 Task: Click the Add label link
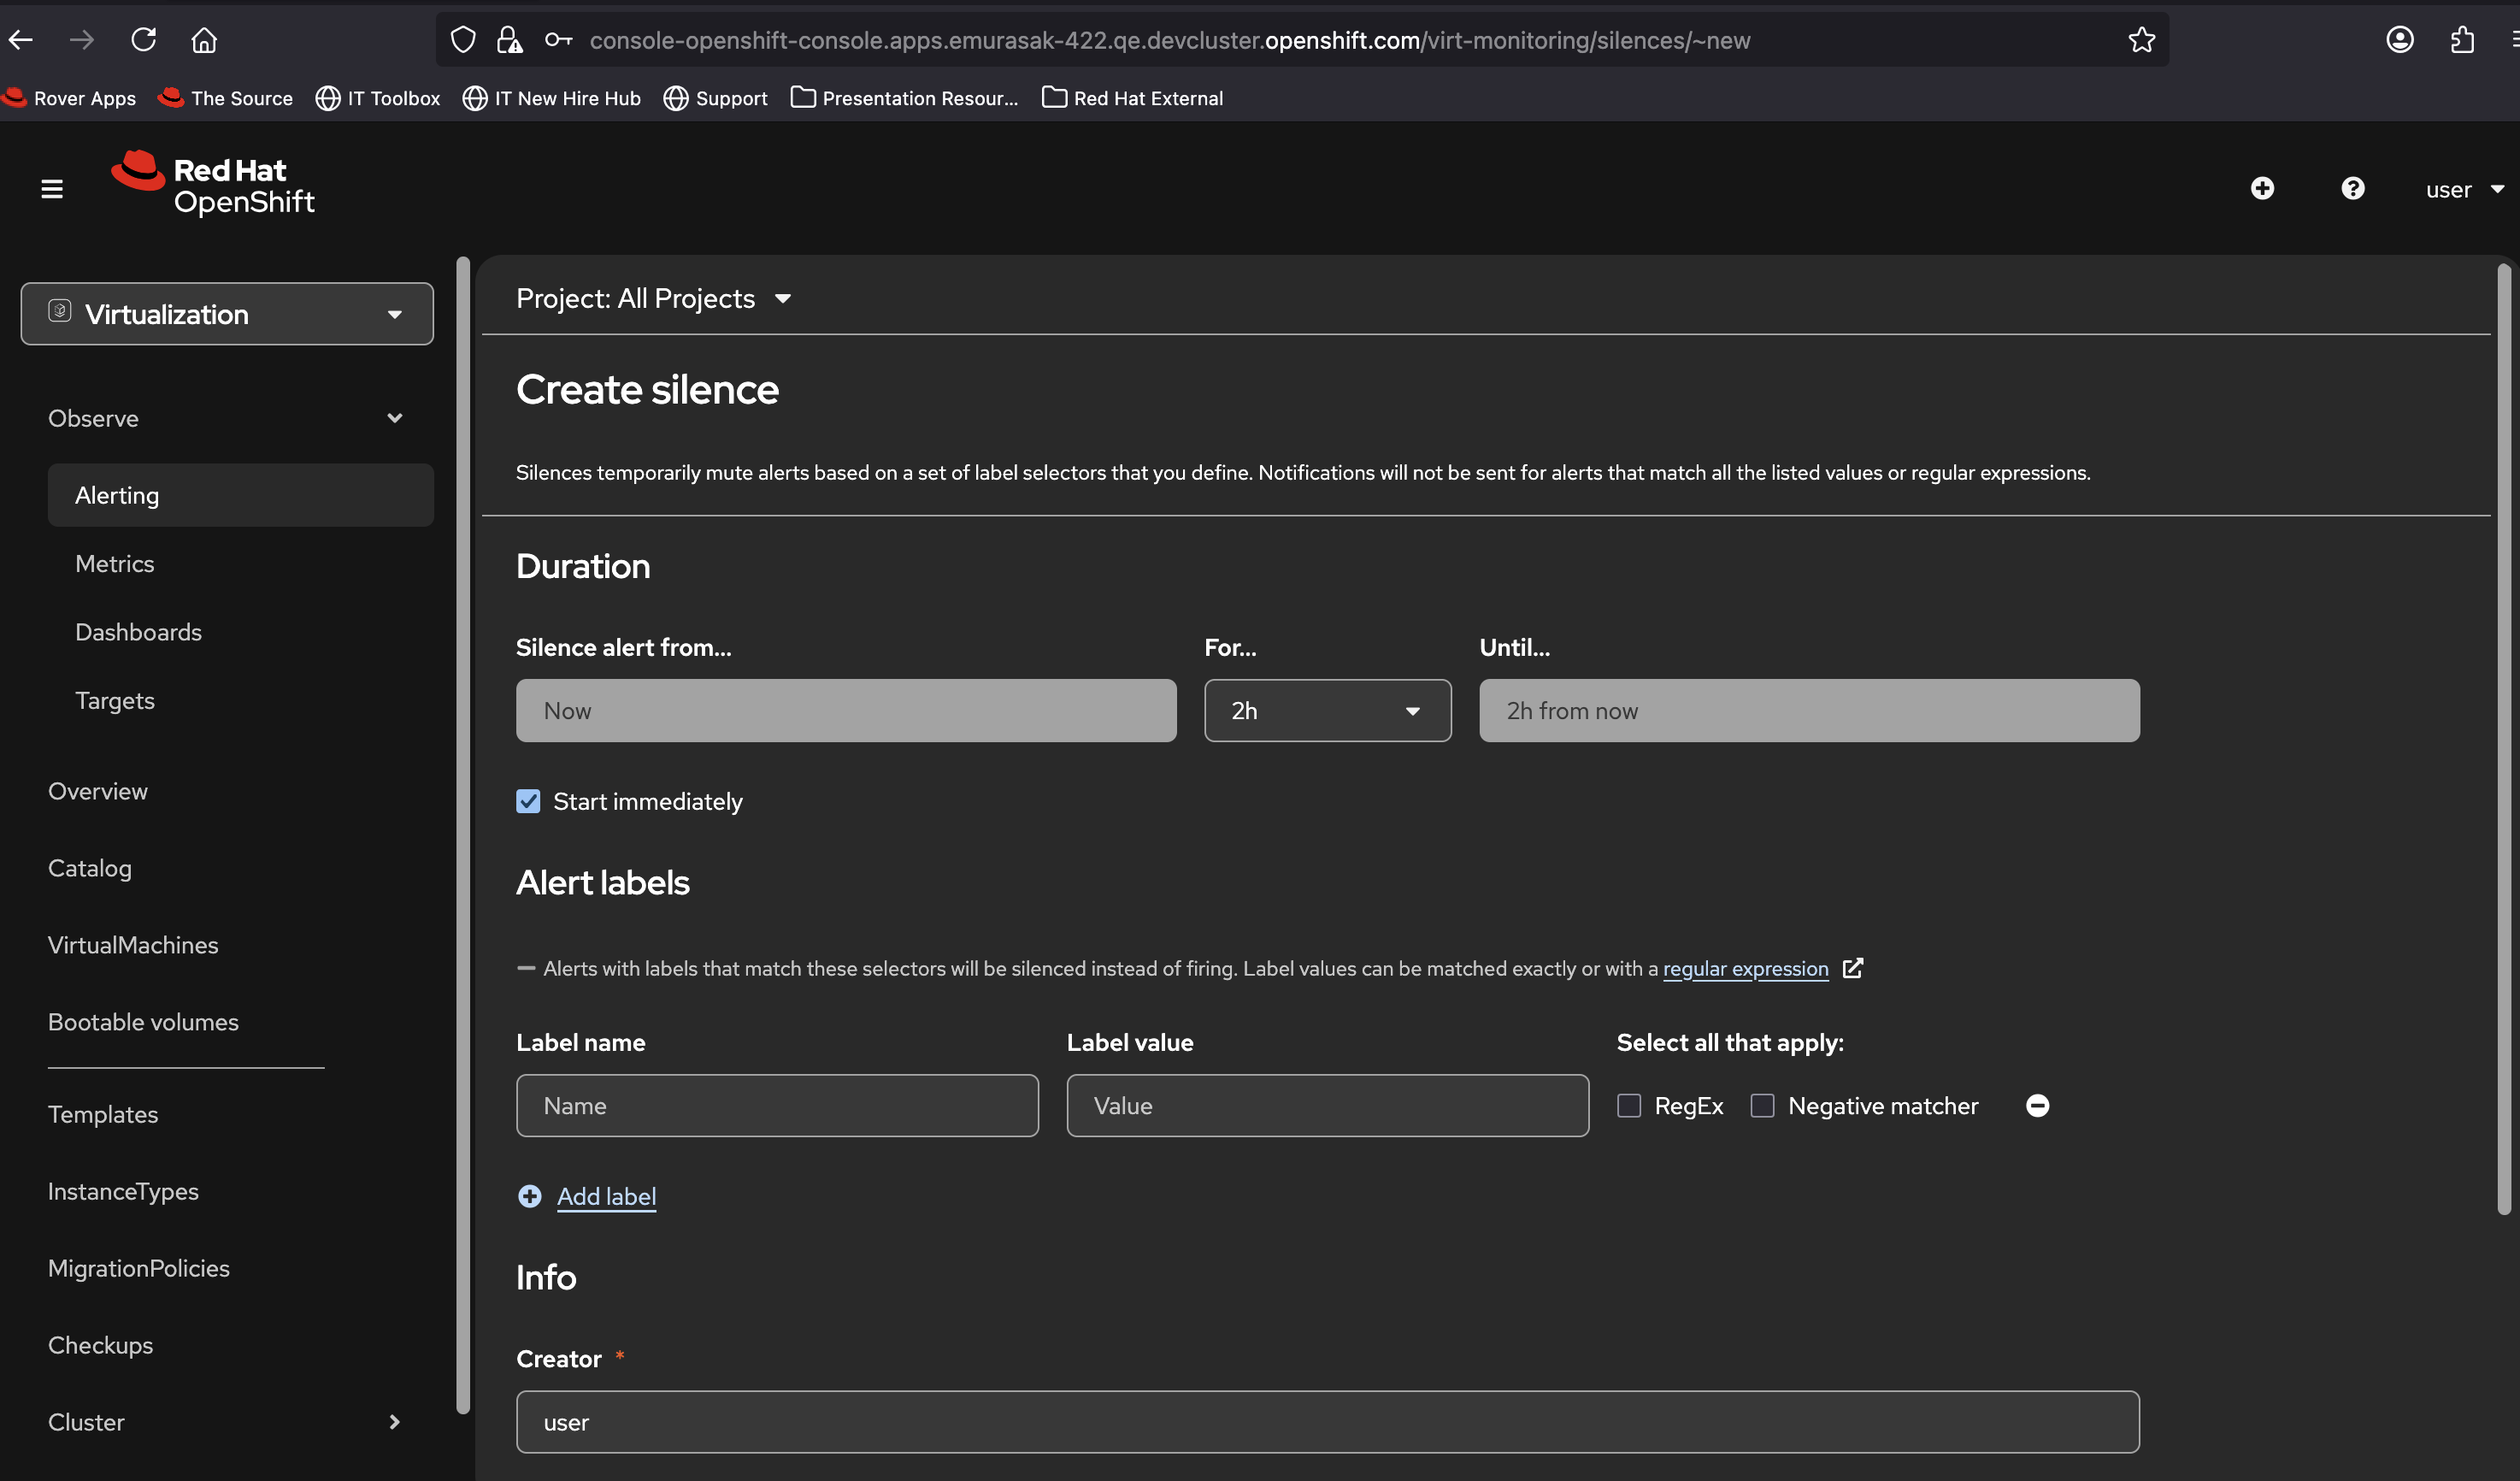pyautogui.click(x=606, y=1196)
